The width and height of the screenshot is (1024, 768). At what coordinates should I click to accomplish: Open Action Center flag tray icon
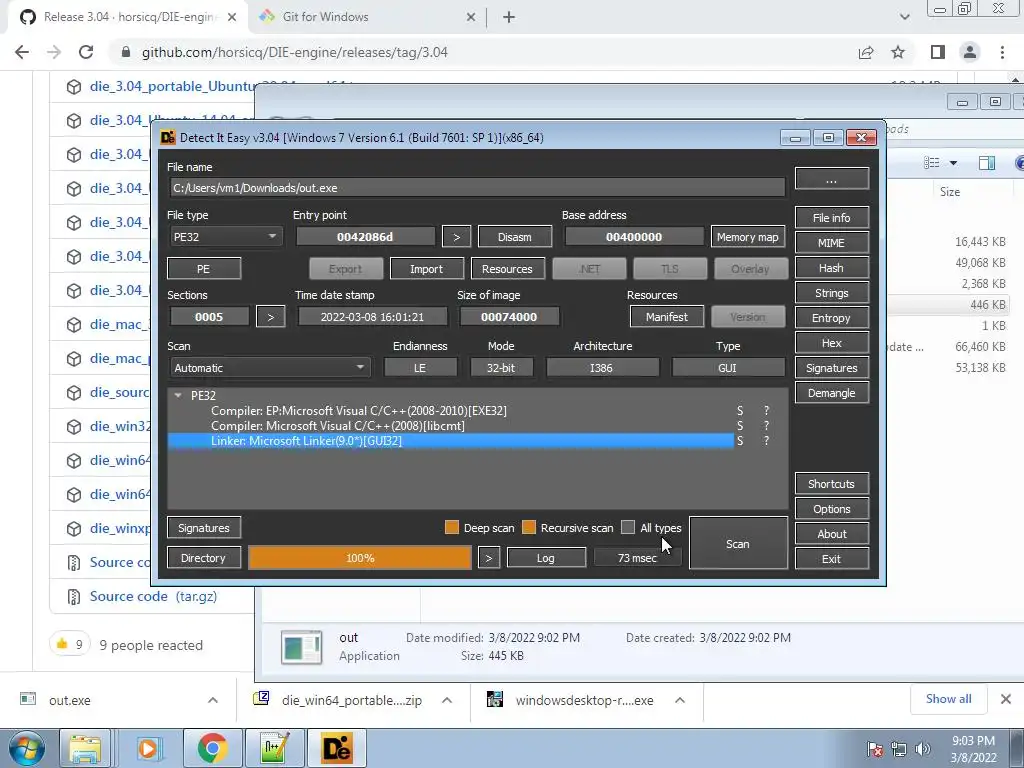pyautogui.click(x=875, y=749)
